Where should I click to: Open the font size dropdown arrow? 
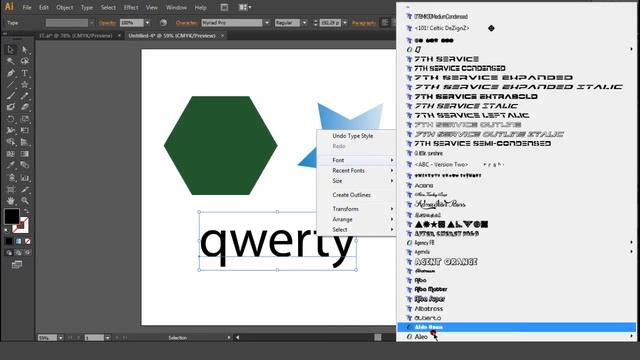(x=345, y=23)
